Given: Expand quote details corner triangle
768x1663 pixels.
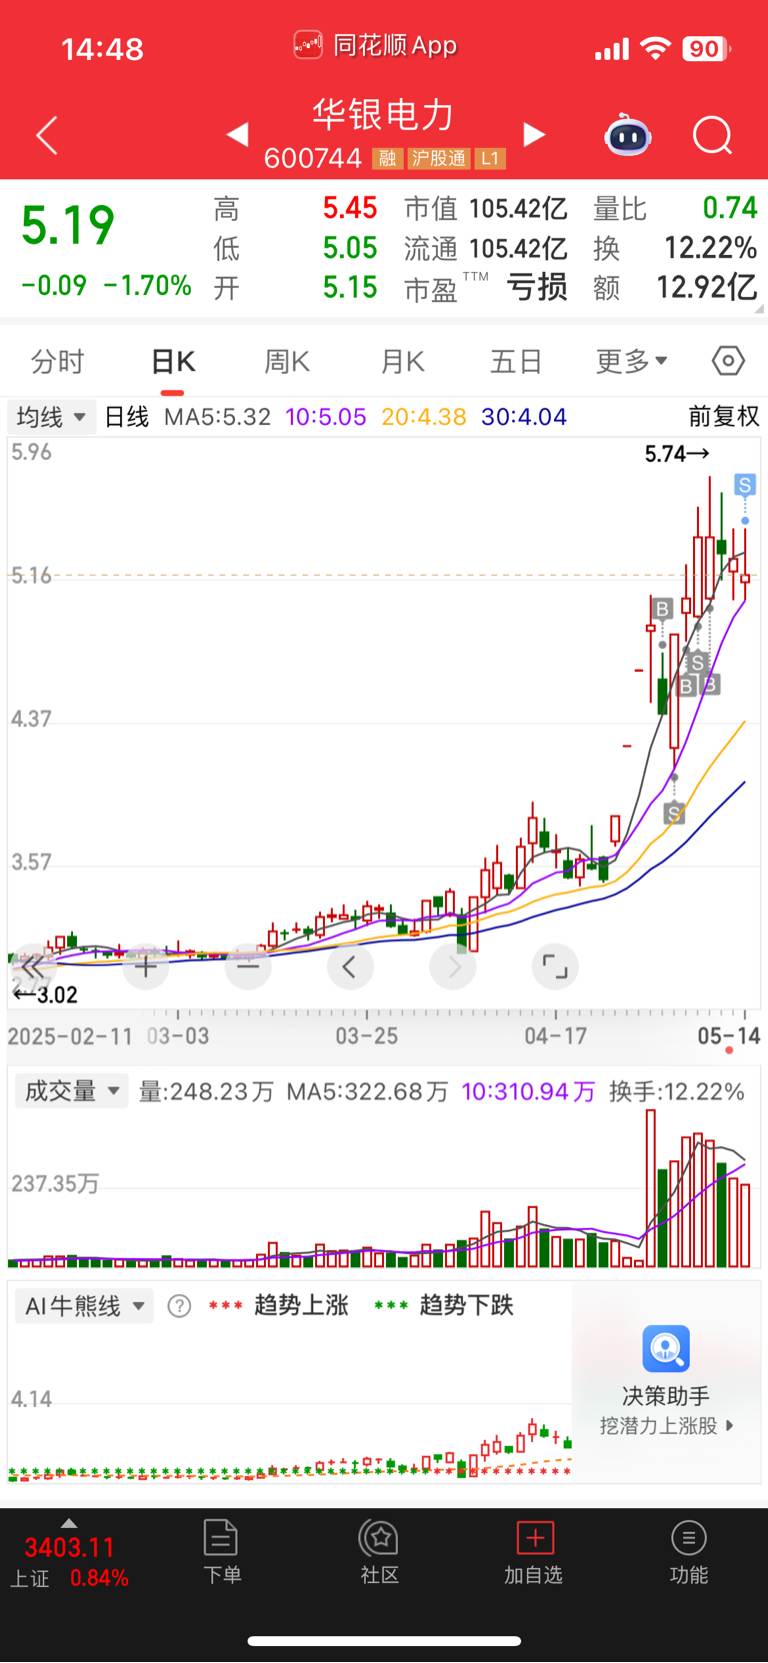Looking at the screenshot, I should click(x=760, y=309).
